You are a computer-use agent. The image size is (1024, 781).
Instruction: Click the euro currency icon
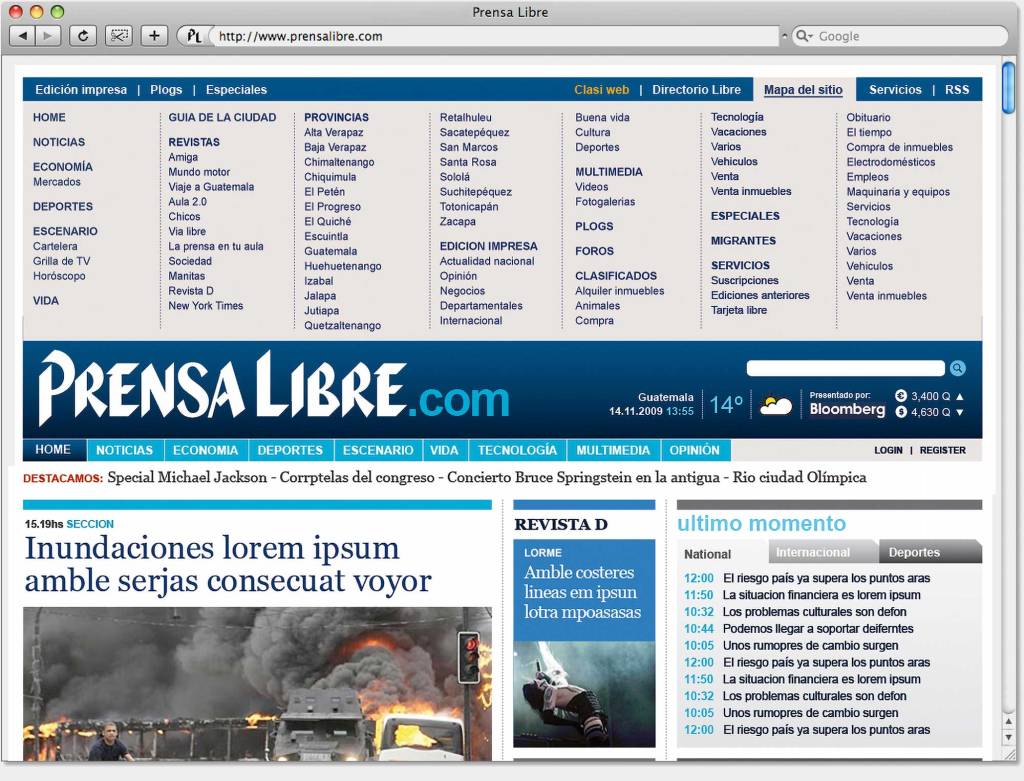[x=900, y=396]
